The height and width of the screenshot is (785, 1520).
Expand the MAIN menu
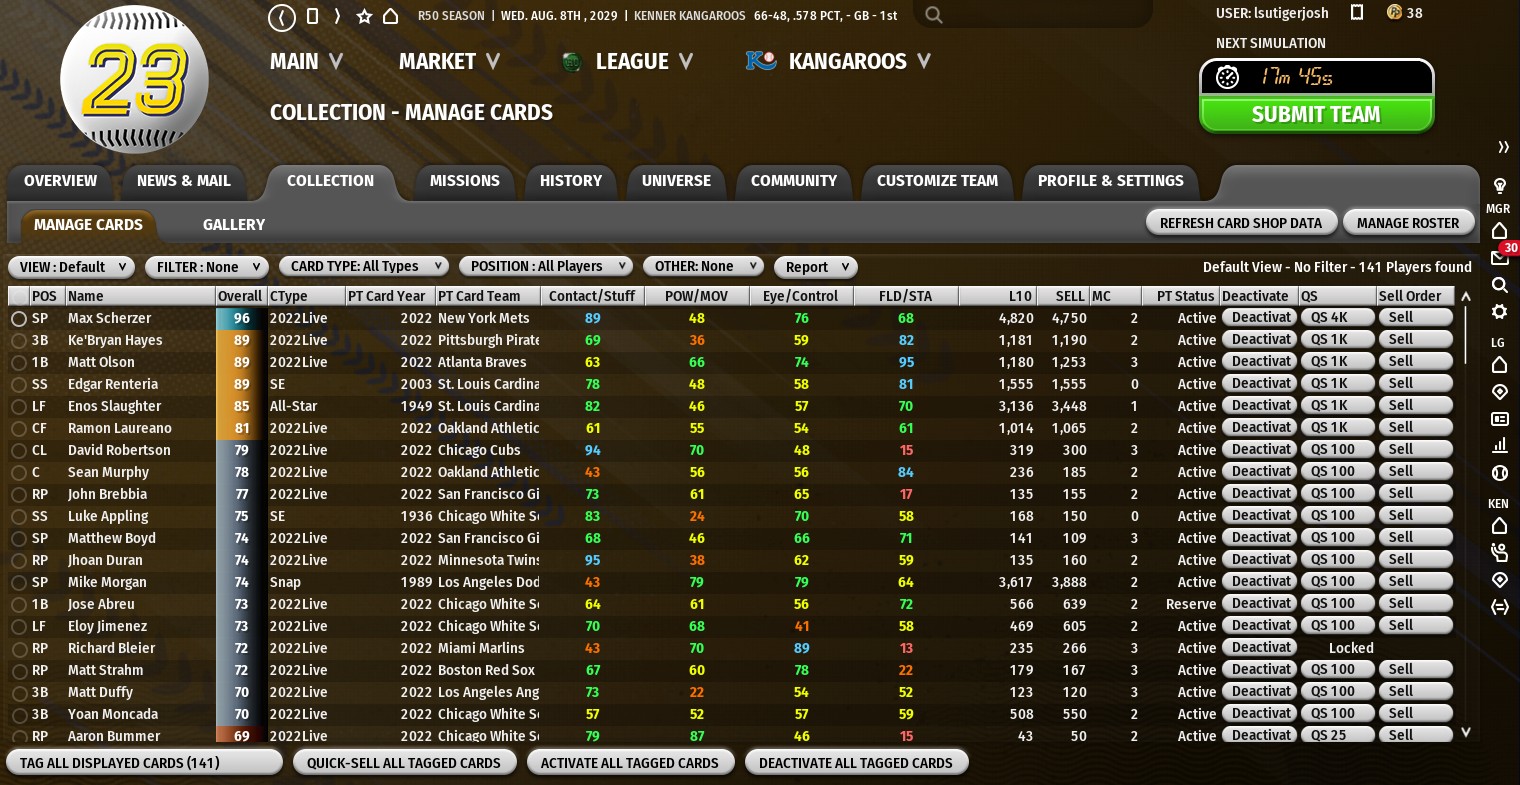pyautogui.click(x=306, y=62)
